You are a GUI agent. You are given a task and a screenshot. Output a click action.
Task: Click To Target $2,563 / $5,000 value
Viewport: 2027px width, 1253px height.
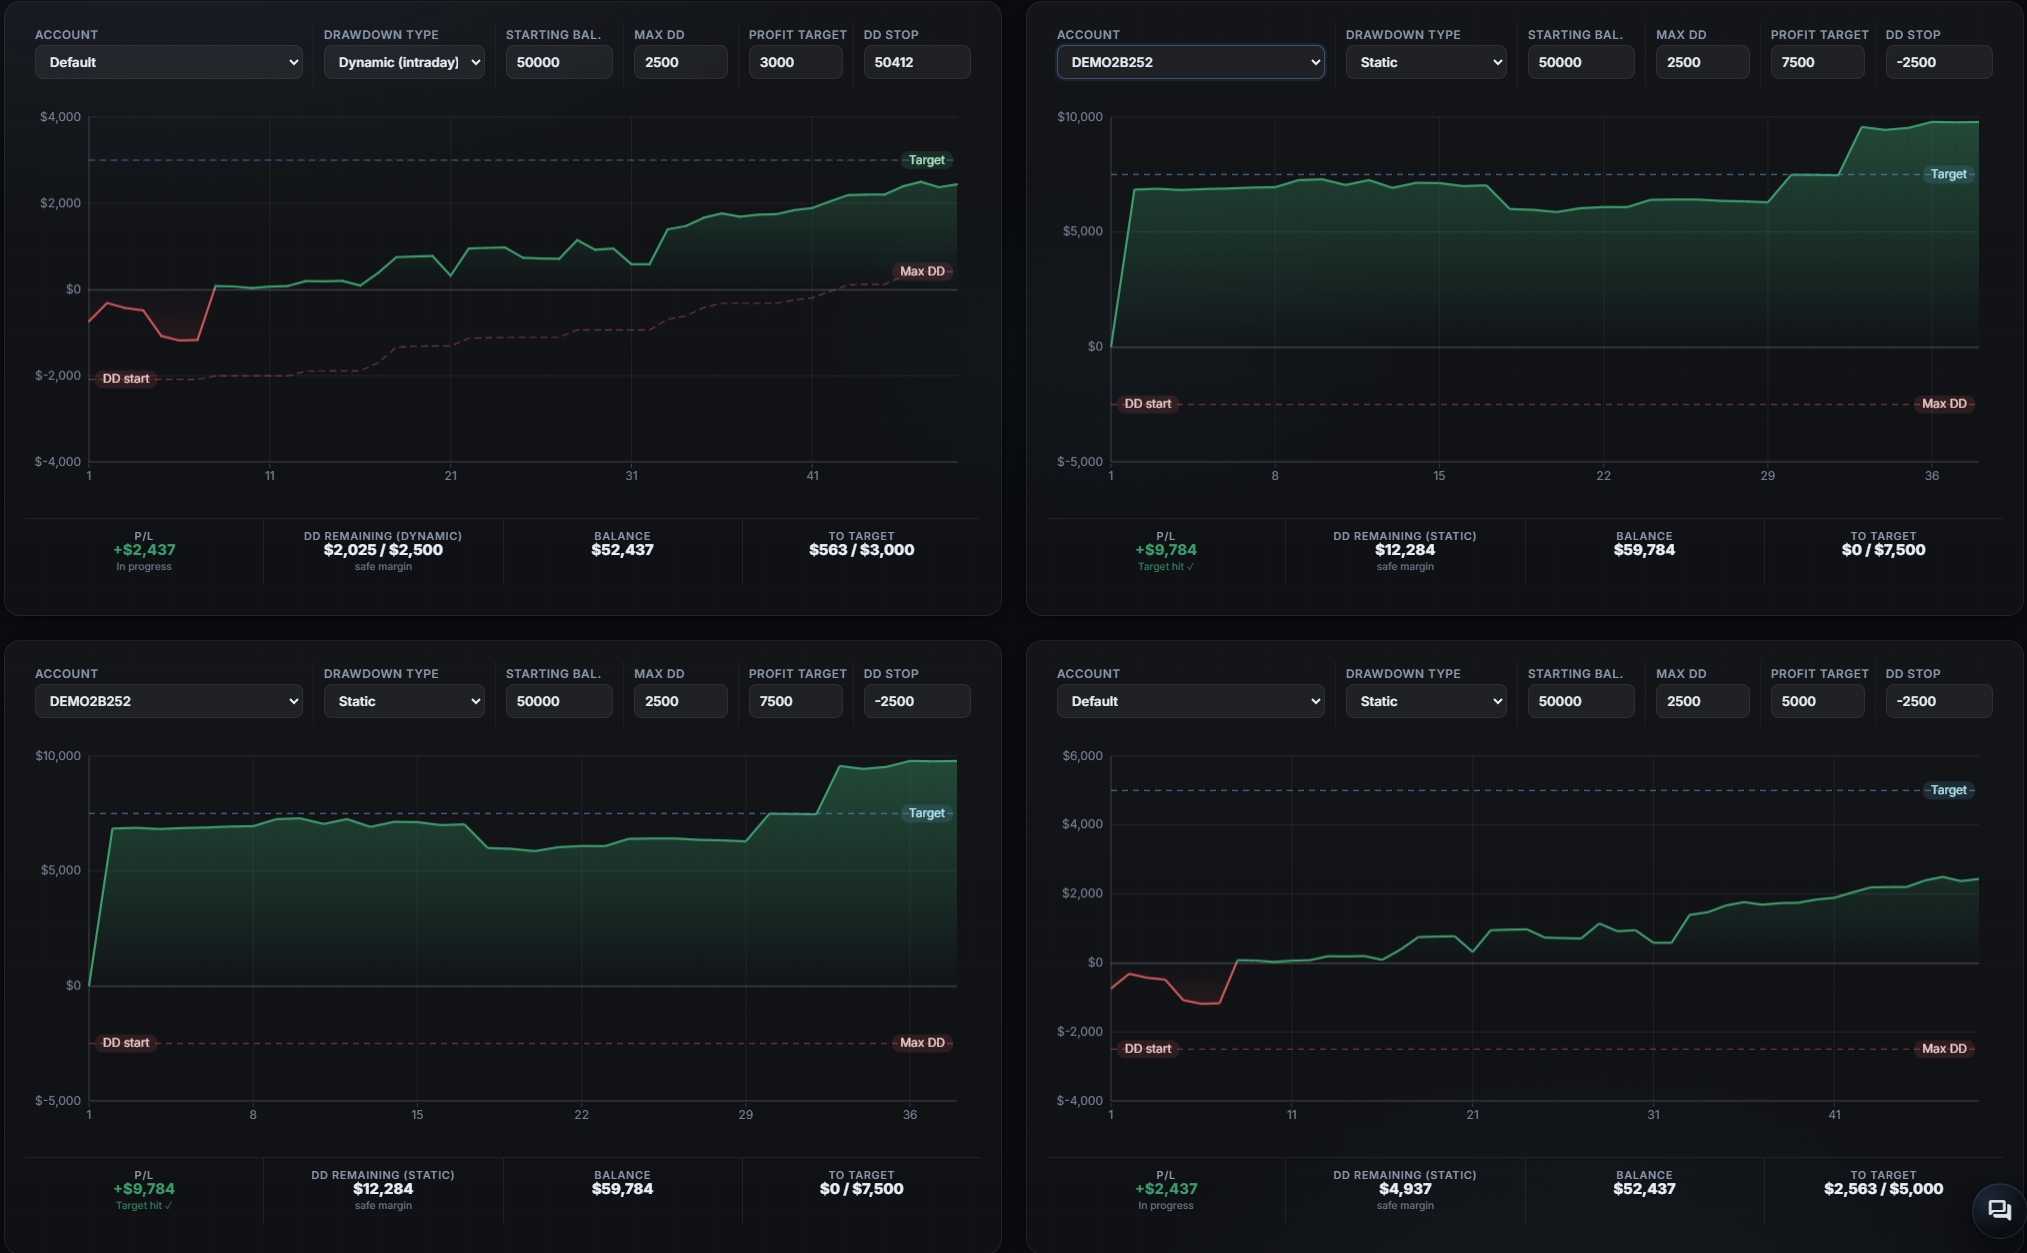coord(1883,1189)
